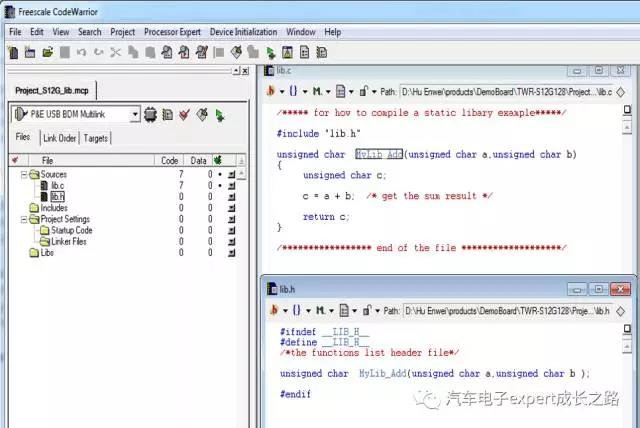
Task: Collapse the Sources folder tree node
Action: [23, 174]
